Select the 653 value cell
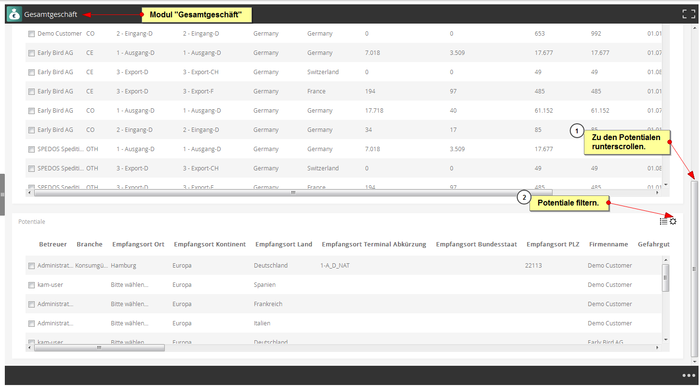 (540, 33)
